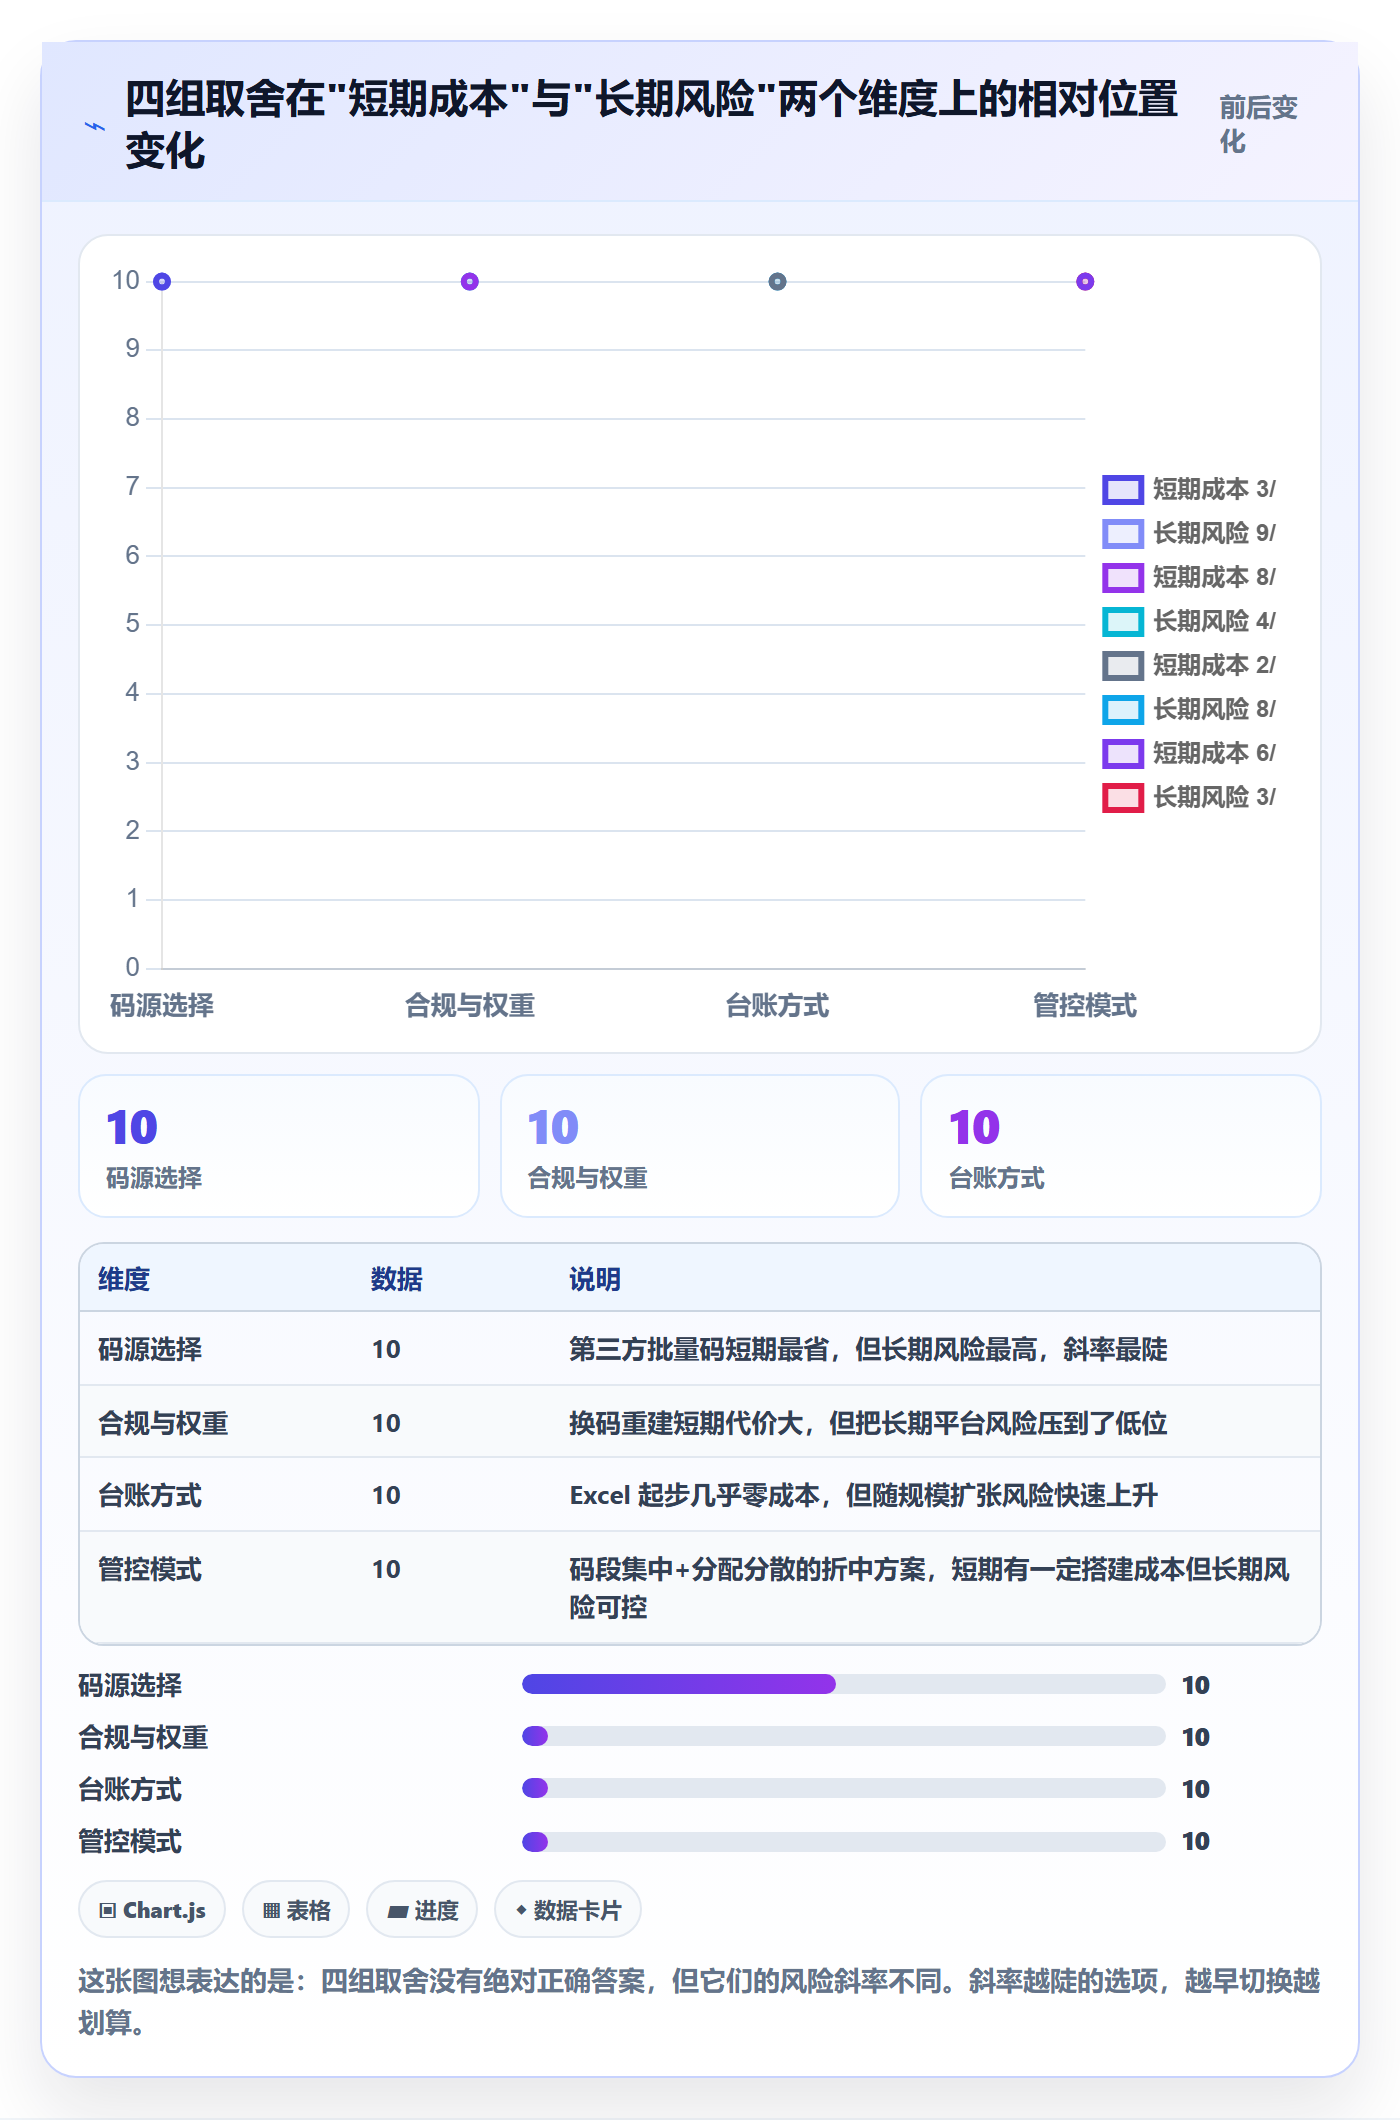The height and width of the screenshot is (2120, 1400).
Task: Hide the 长期风险 4/ dataset via legend
Action: [x=1189, y=621]
